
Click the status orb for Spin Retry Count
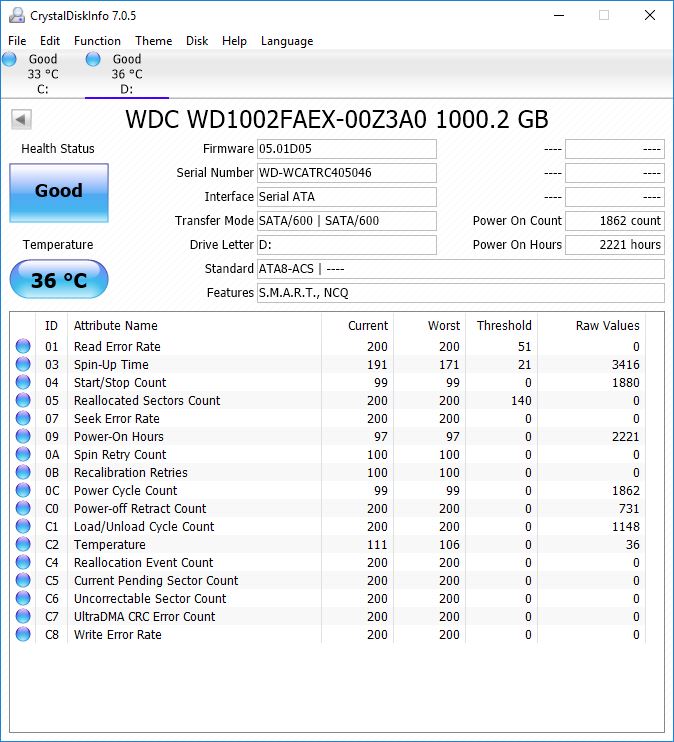coord(23,454)
